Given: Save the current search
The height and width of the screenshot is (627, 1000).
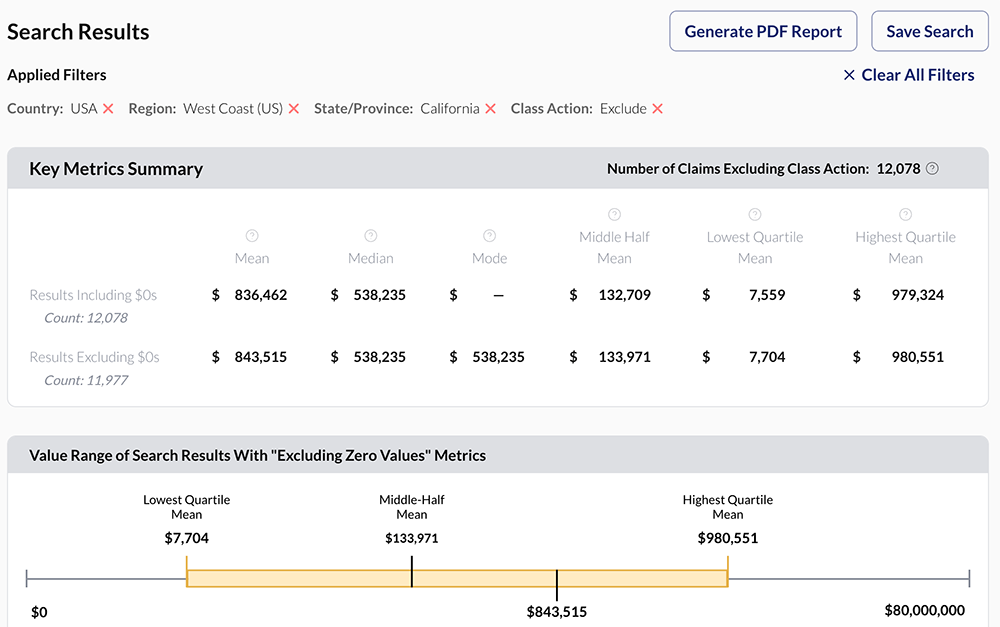Looking at the screenshot, I should pyautogui.click(x=929, y=31).
